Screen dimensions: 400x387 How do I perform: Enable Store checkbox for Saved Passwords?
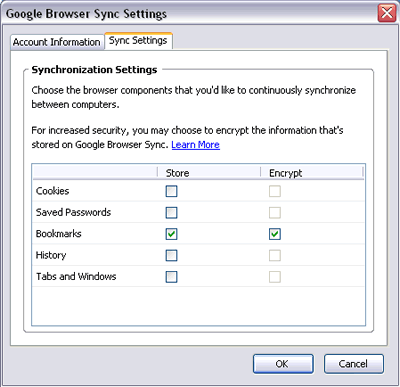tap(171, 213)
